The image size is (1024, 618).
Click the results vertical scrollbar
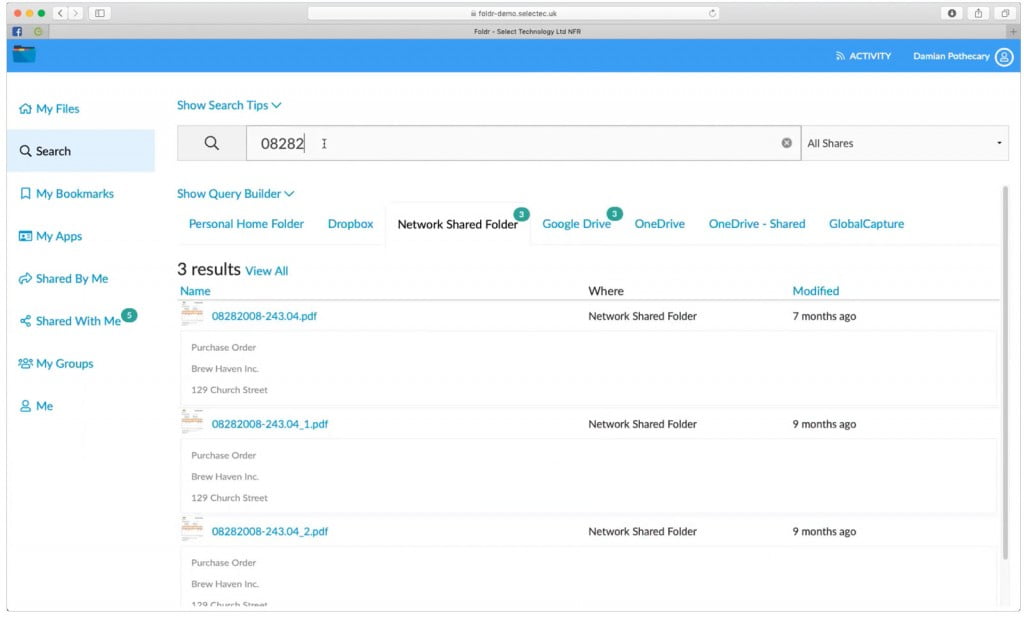1005,372
